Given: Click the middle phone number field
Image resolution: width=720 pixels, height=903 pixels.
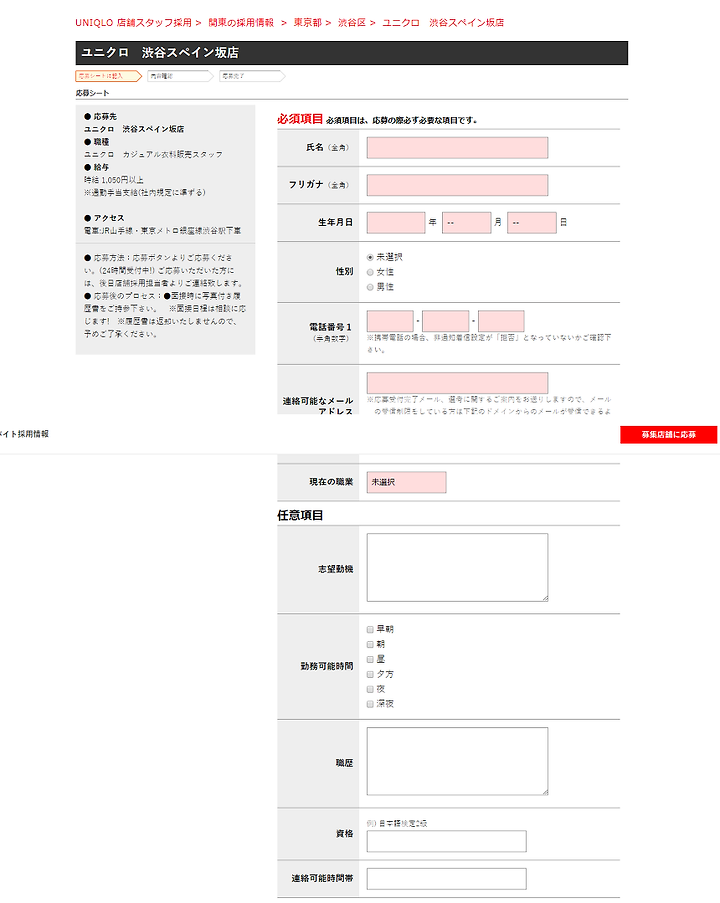Looking at the screenshot, I should 445,321.
